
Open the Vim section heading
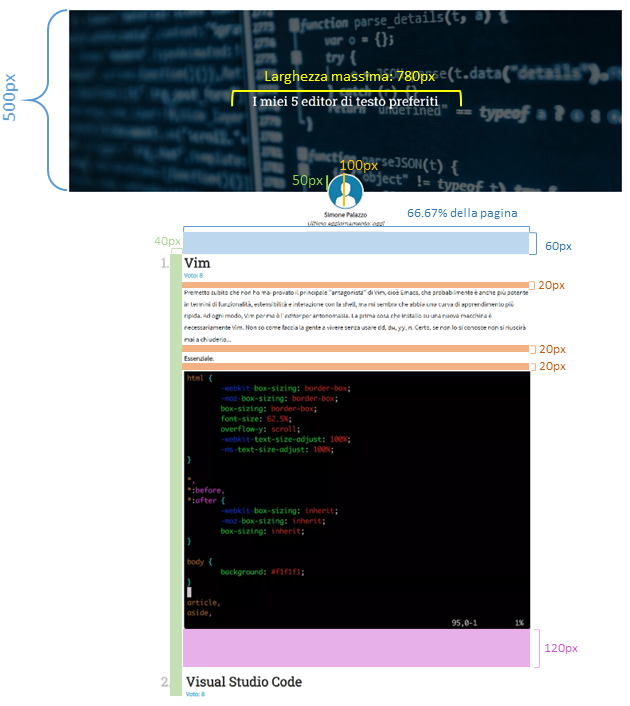[x=197, y=262]
